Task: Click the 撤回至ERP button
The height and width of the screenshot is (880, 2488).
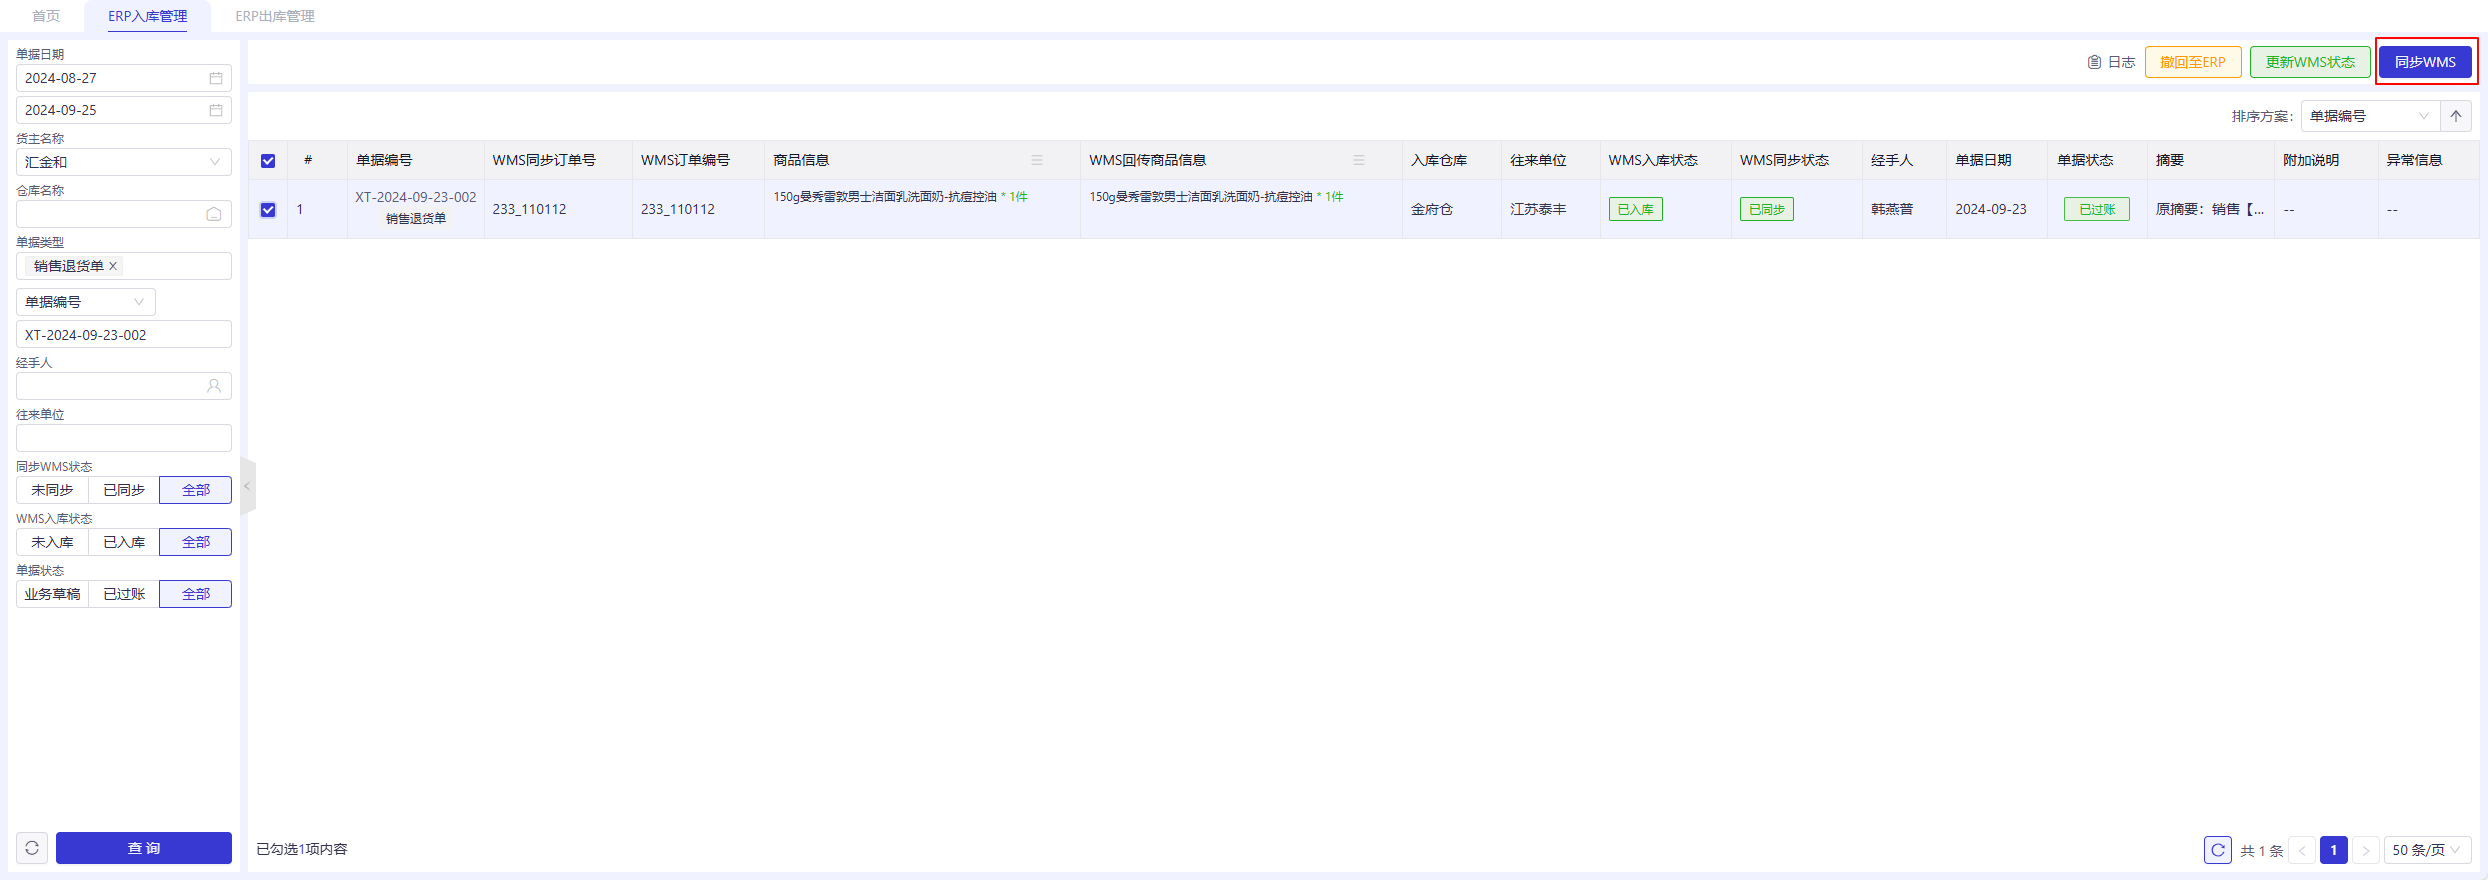Action: 2193,62
